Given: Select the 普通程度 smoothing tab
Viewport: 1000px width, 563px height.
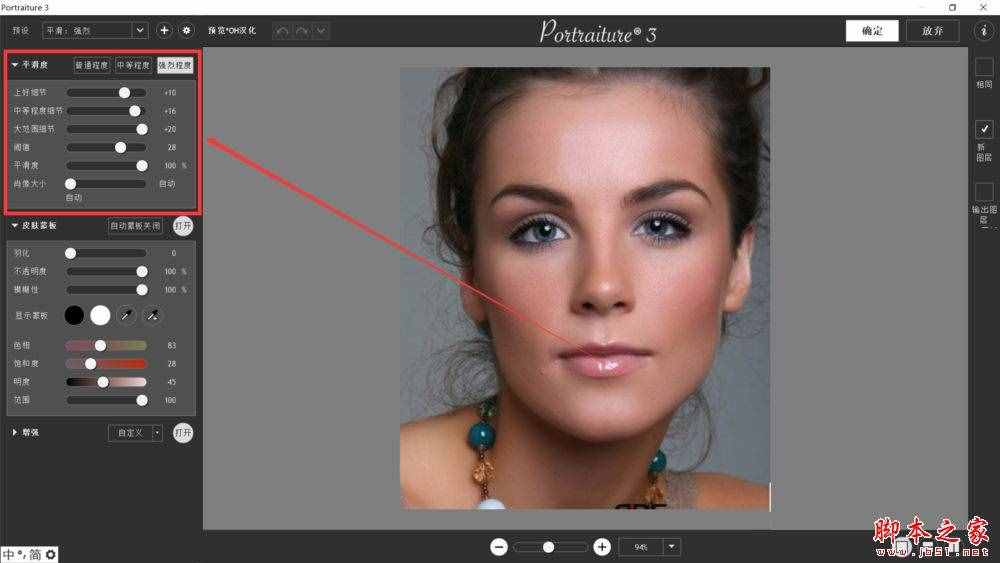Looking at the screenshot, I should pos(92,65).
